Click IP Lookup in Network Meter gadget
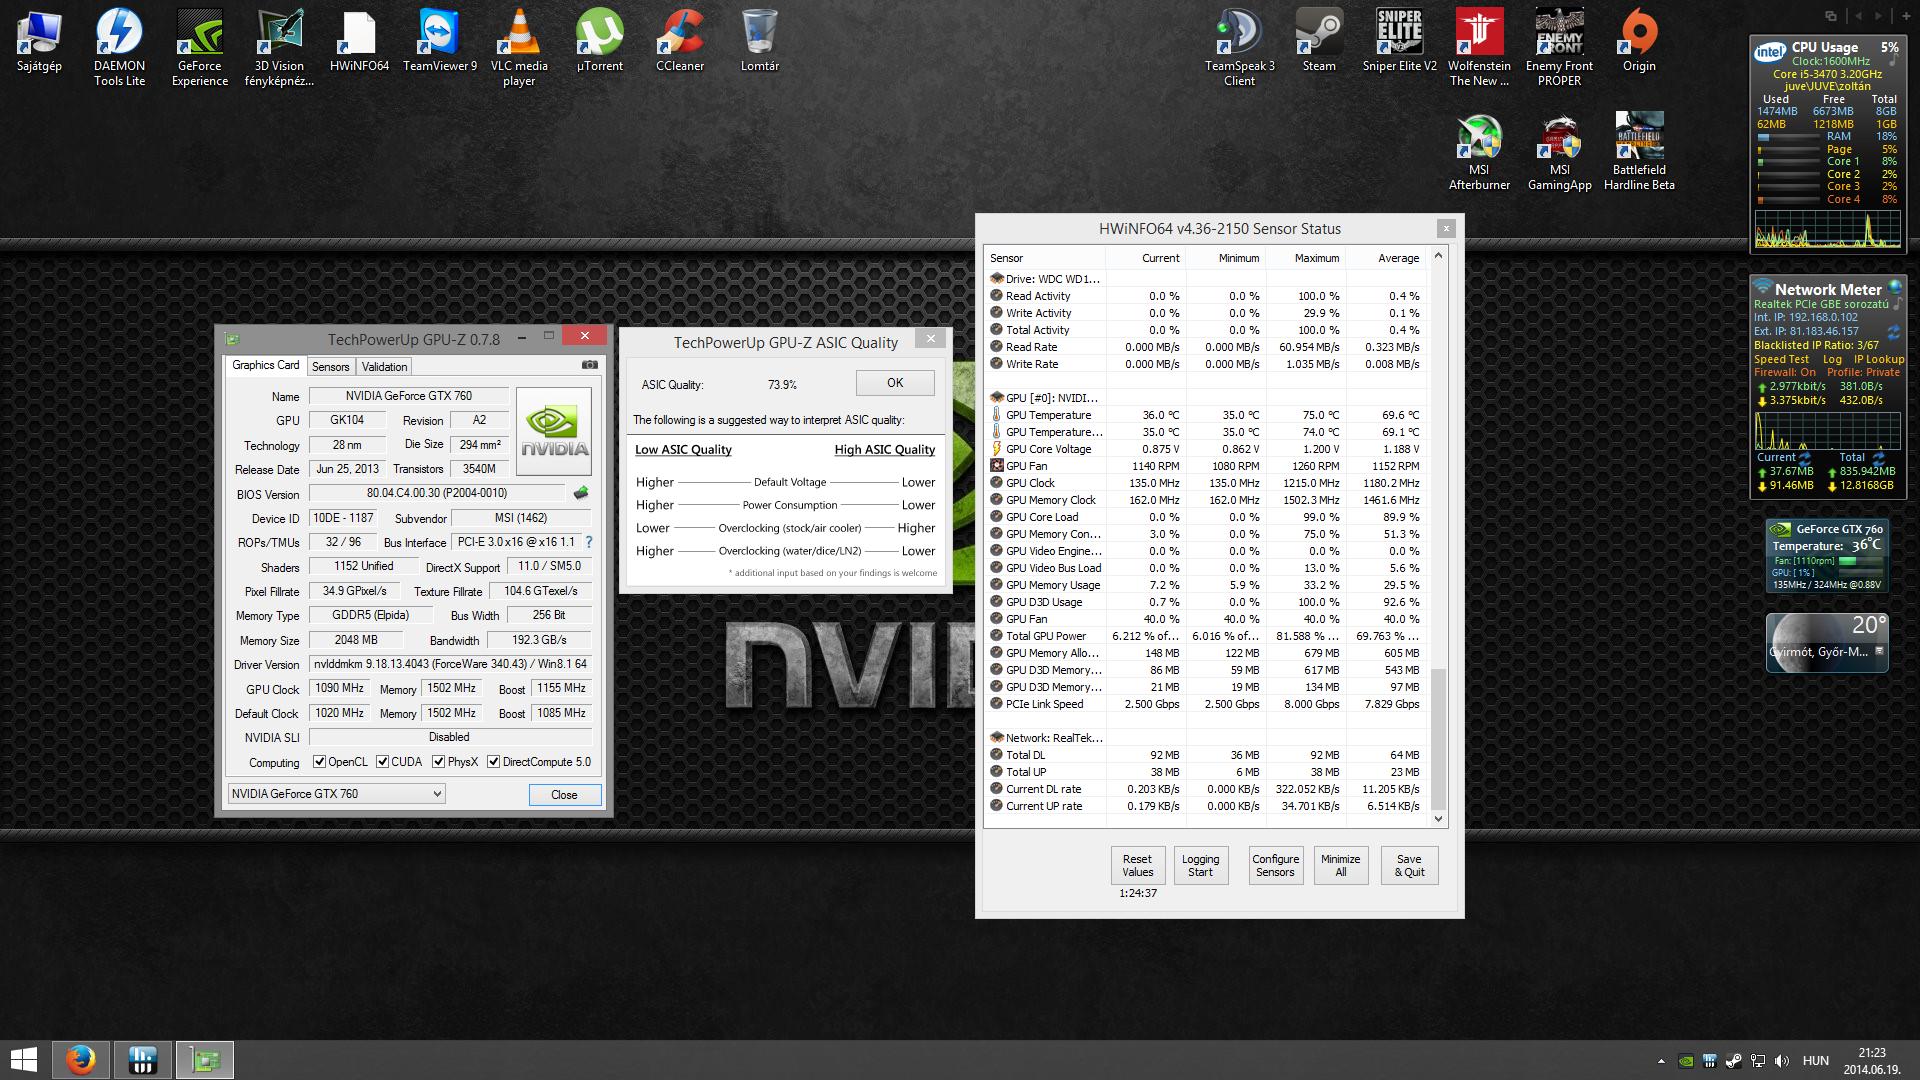1920x1080 pixels. [x=1878, y=359]
